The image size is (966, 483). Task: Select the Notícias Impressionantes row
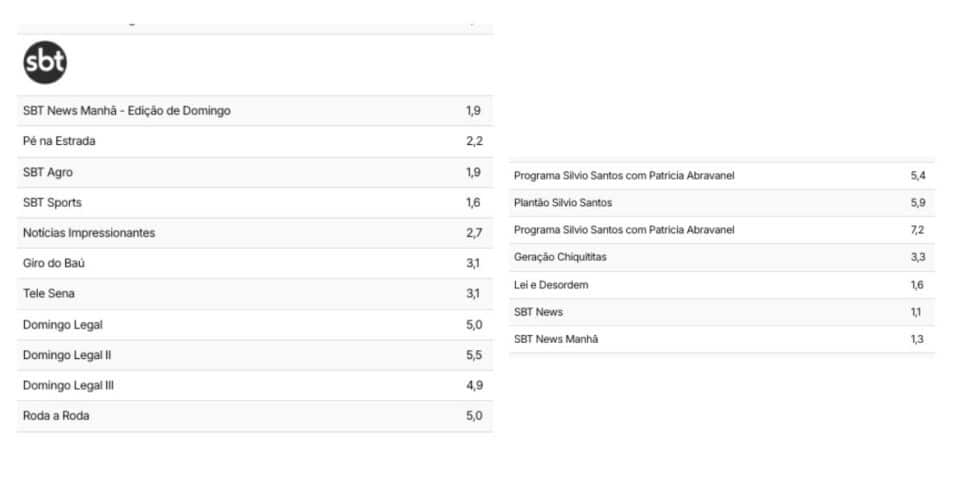pos(255,233)
